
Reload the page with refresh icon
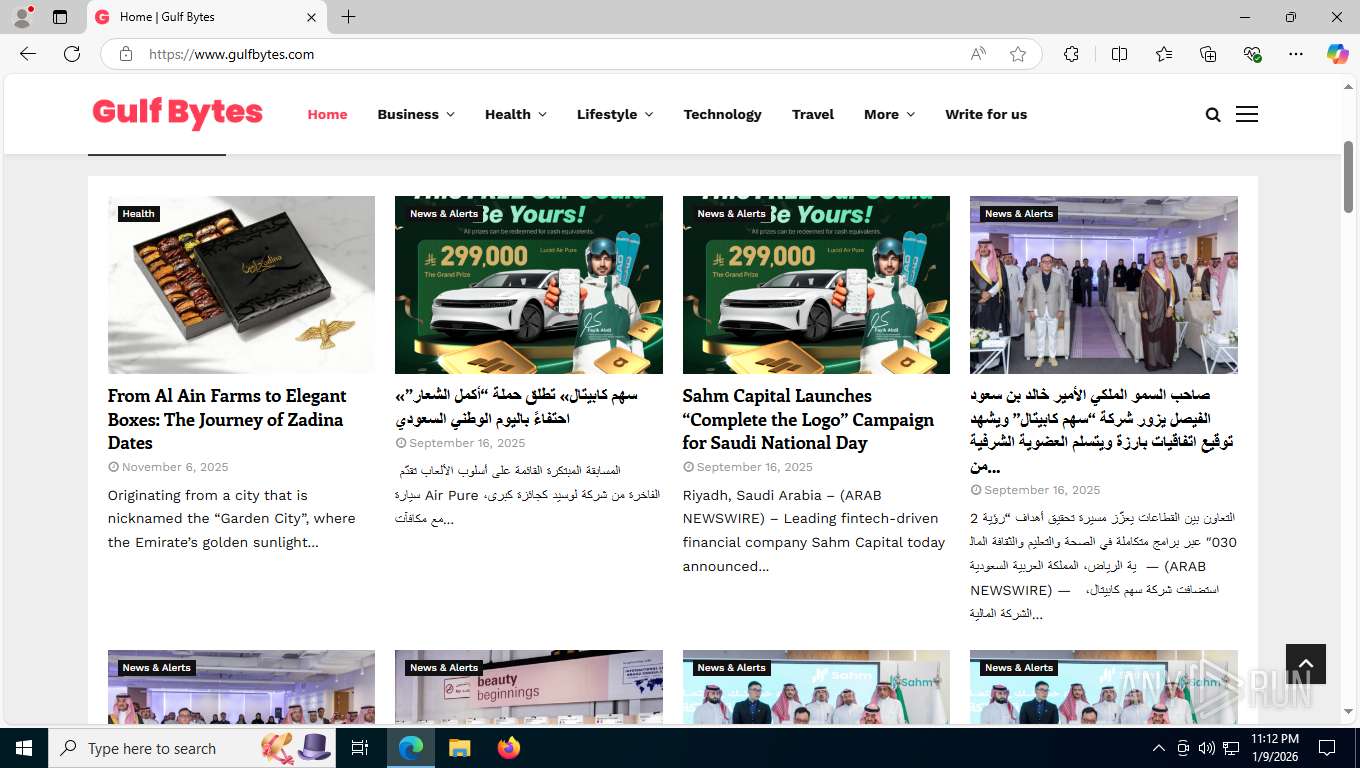pos(72,54)
